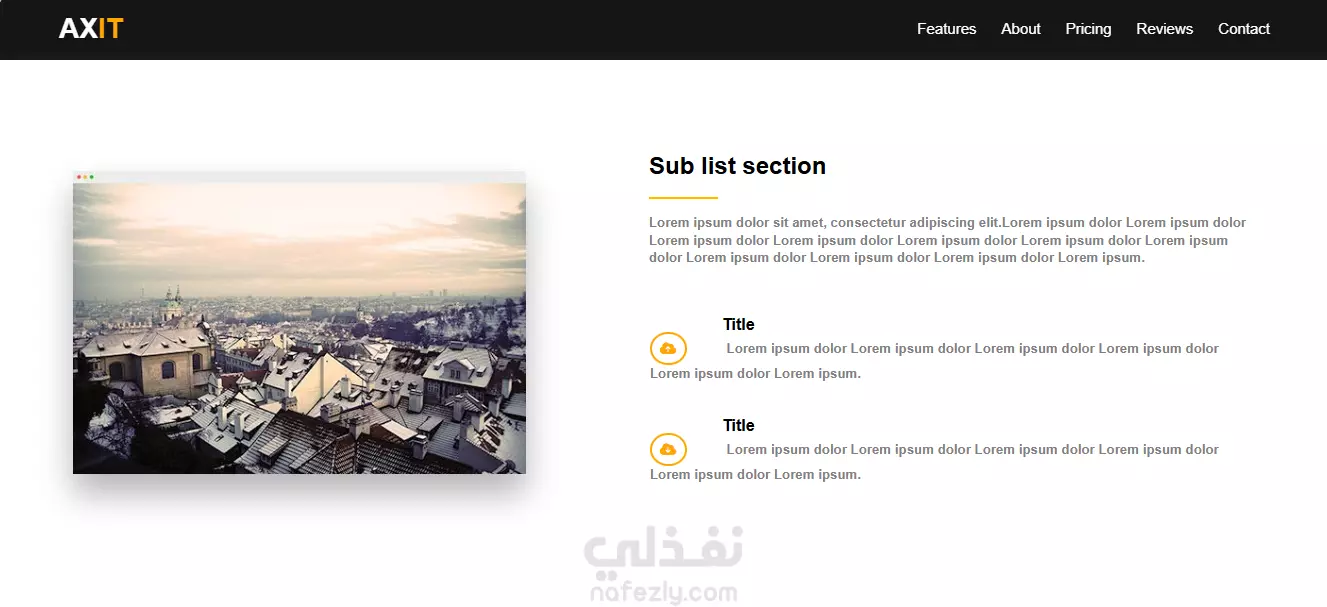
Task: Click the "Sub list section" heading
Action: pos(737,166)
